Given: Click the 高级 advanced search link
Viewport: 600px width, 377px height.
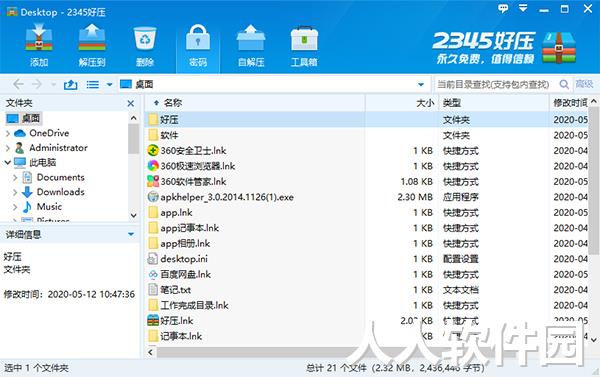Looking at the screenshot, I should [x=584, y=84].
